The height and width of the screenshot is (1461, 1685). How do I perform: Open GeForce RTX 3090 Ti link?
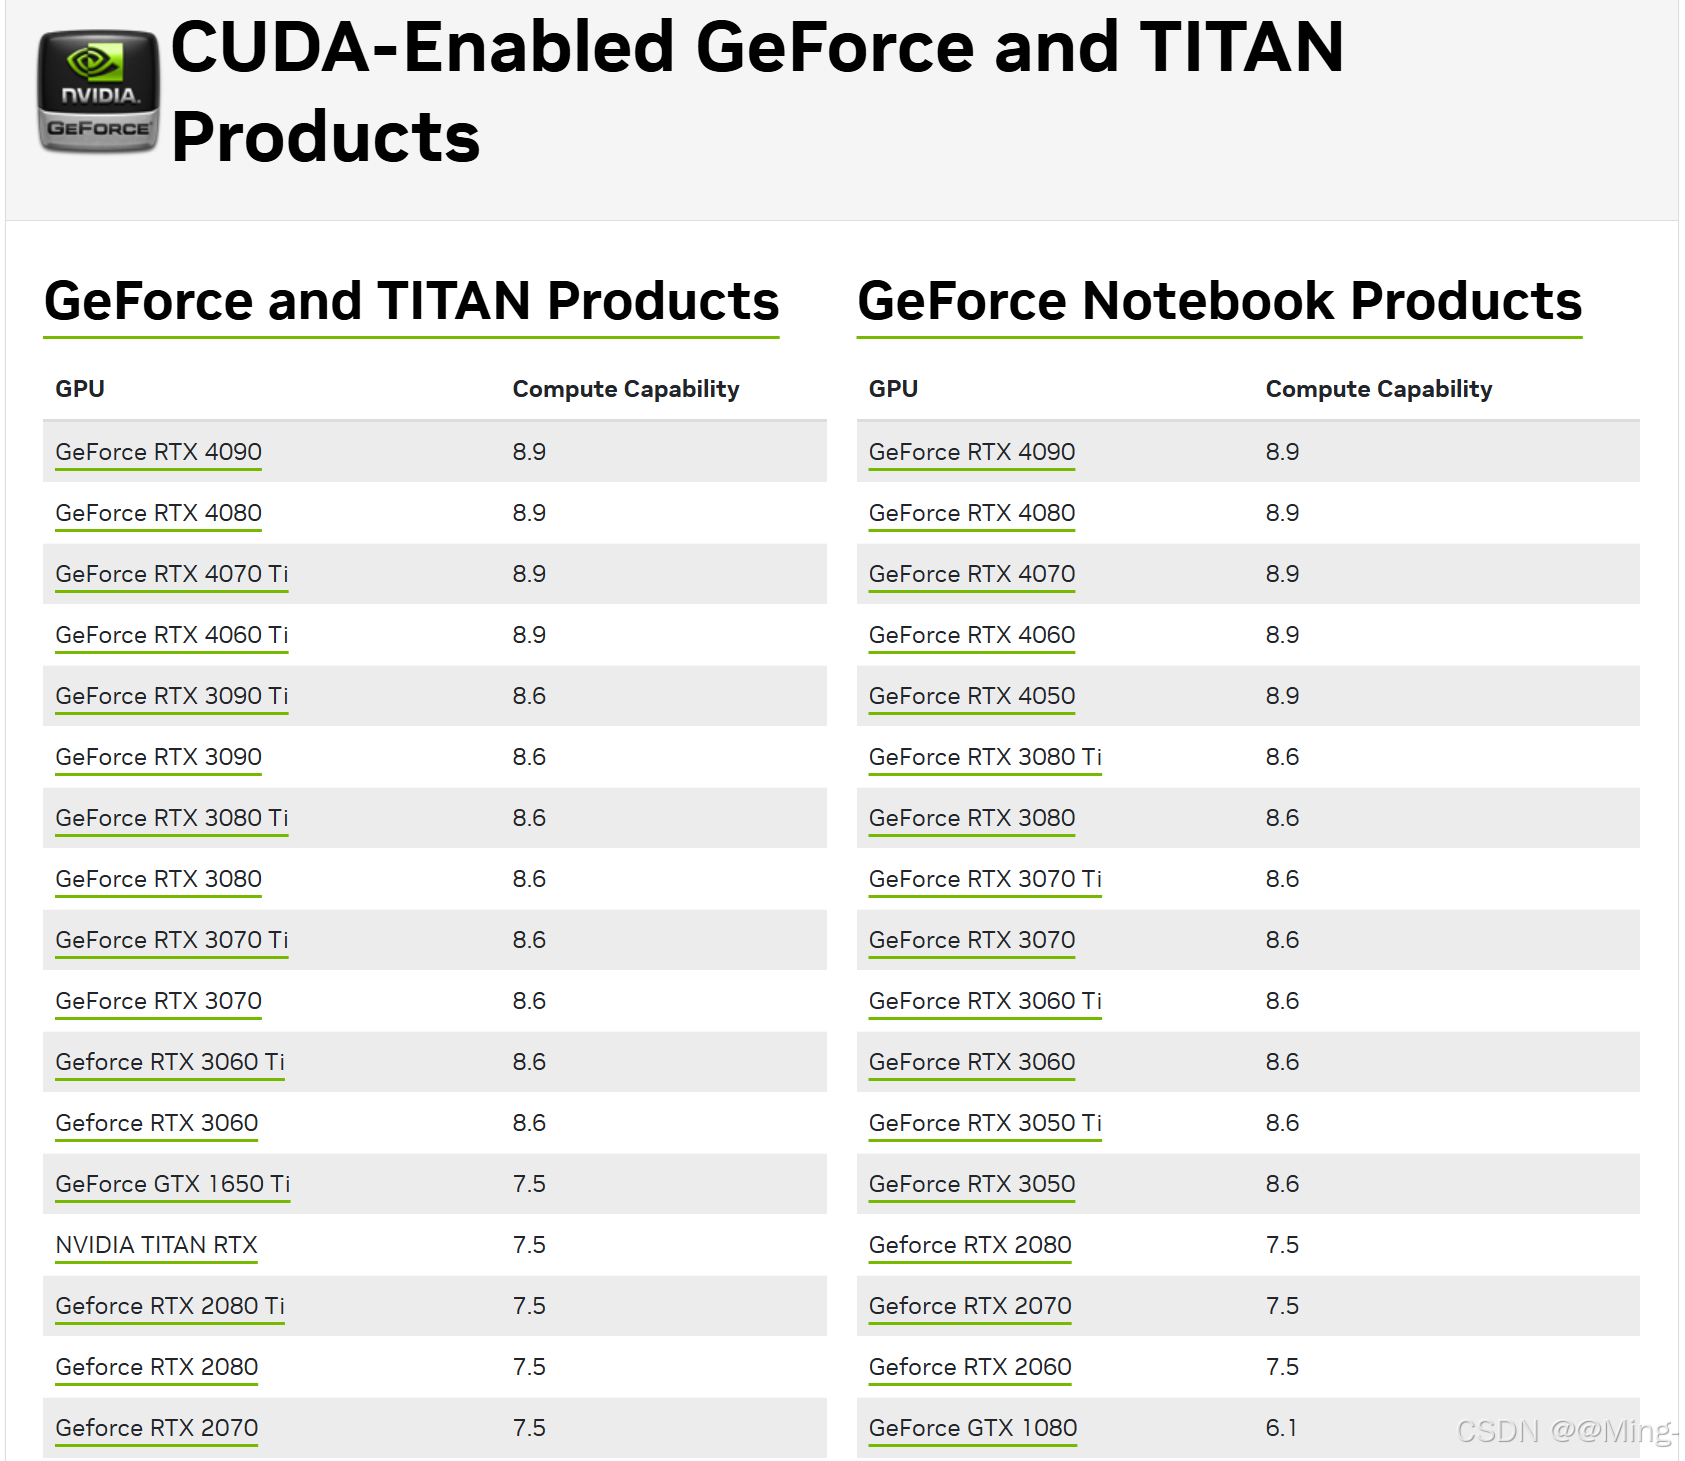[x=172, y=696]
